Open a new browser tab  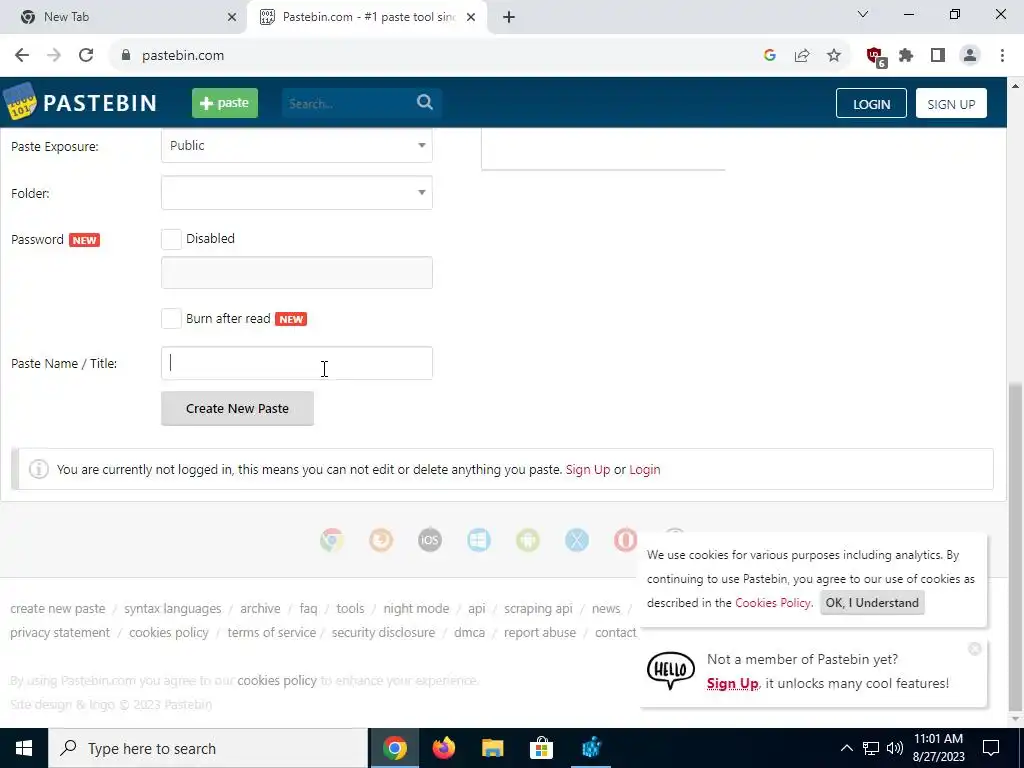click(509, 17)
